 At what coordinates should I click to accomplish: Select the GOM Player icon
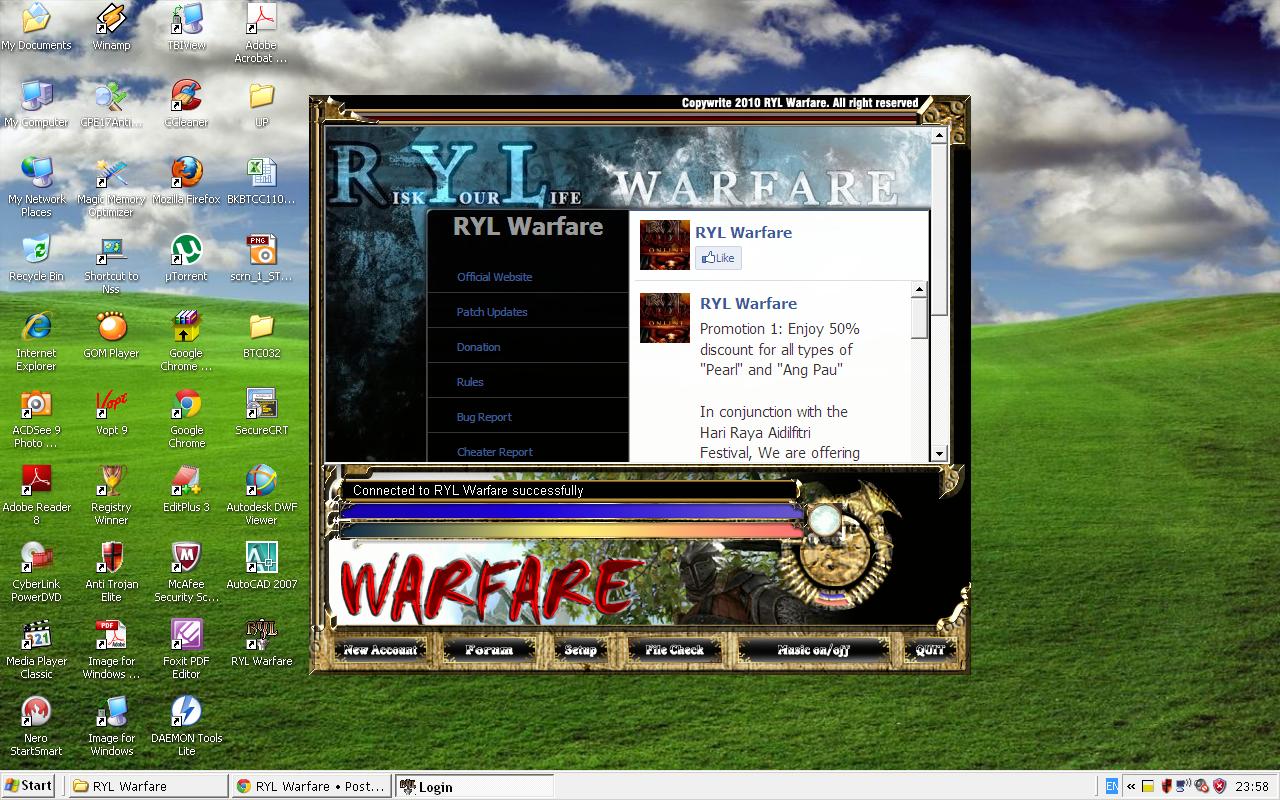pyautogui.click(x=111, y=335)
